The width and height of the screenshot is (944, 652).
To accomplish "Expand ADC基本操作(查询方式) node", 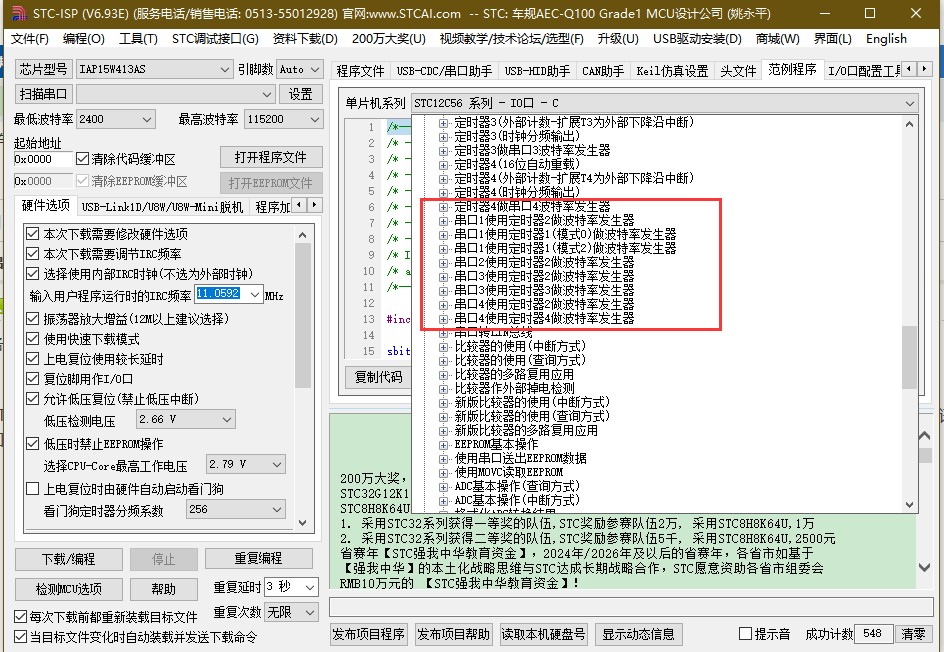I will [x=444, y=486].
